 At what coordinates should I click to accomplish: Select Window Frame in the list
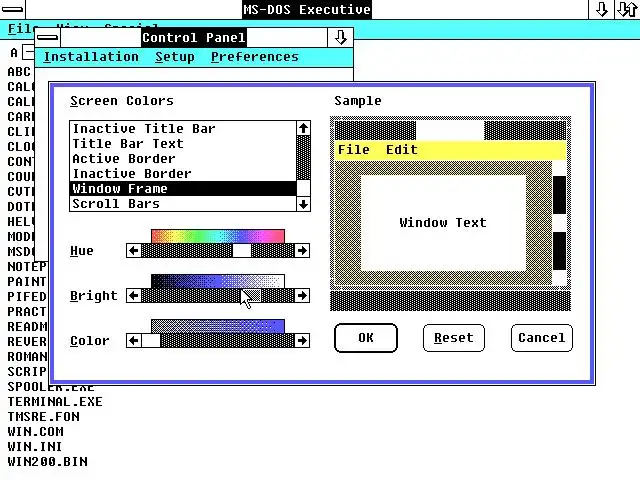[x=183, y=189]
